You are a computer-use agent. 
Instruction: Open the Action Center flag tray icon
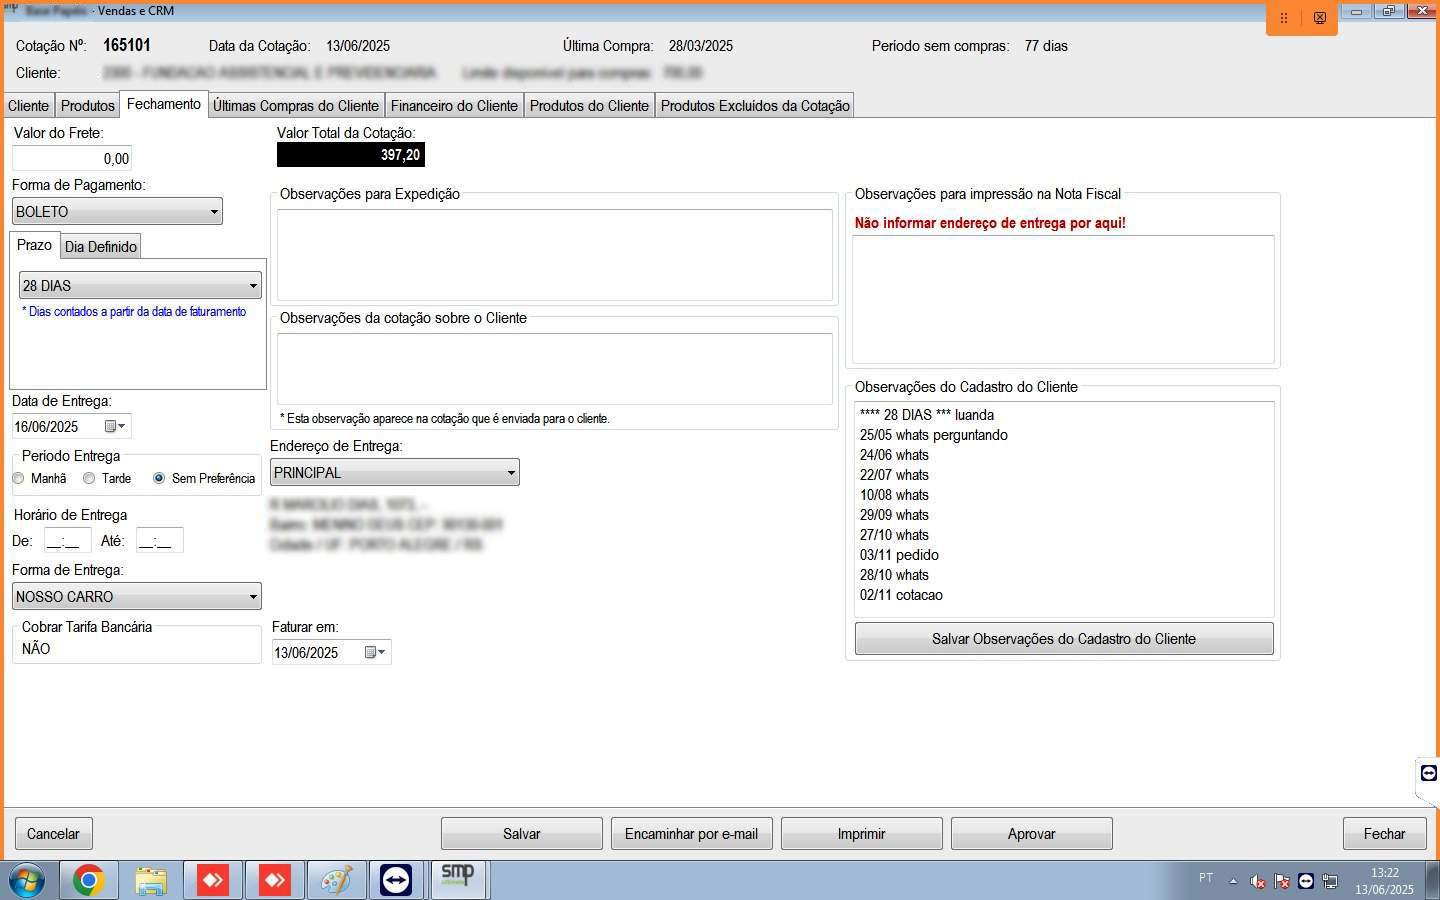tap(1282, 881)
